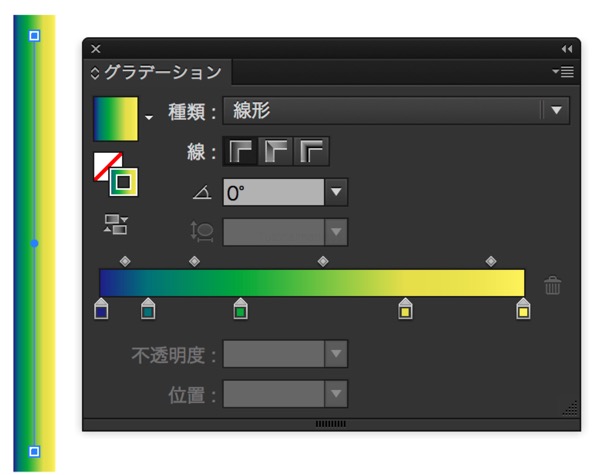
Task: Select the グラデーション panel tab
Action: point(162,72)
